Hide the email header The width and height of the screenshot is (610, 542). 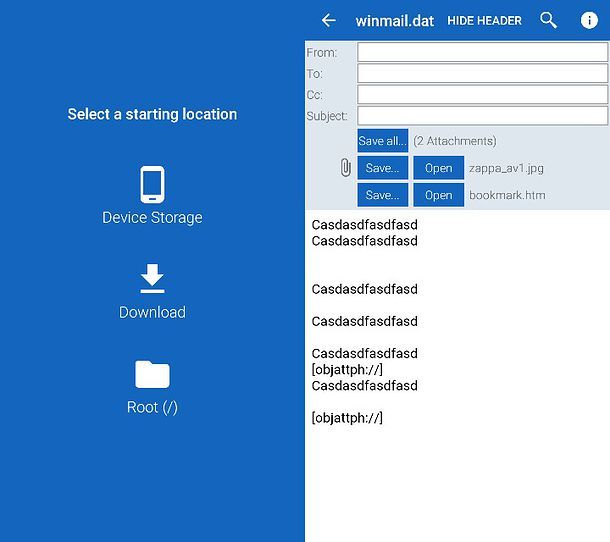484,21
